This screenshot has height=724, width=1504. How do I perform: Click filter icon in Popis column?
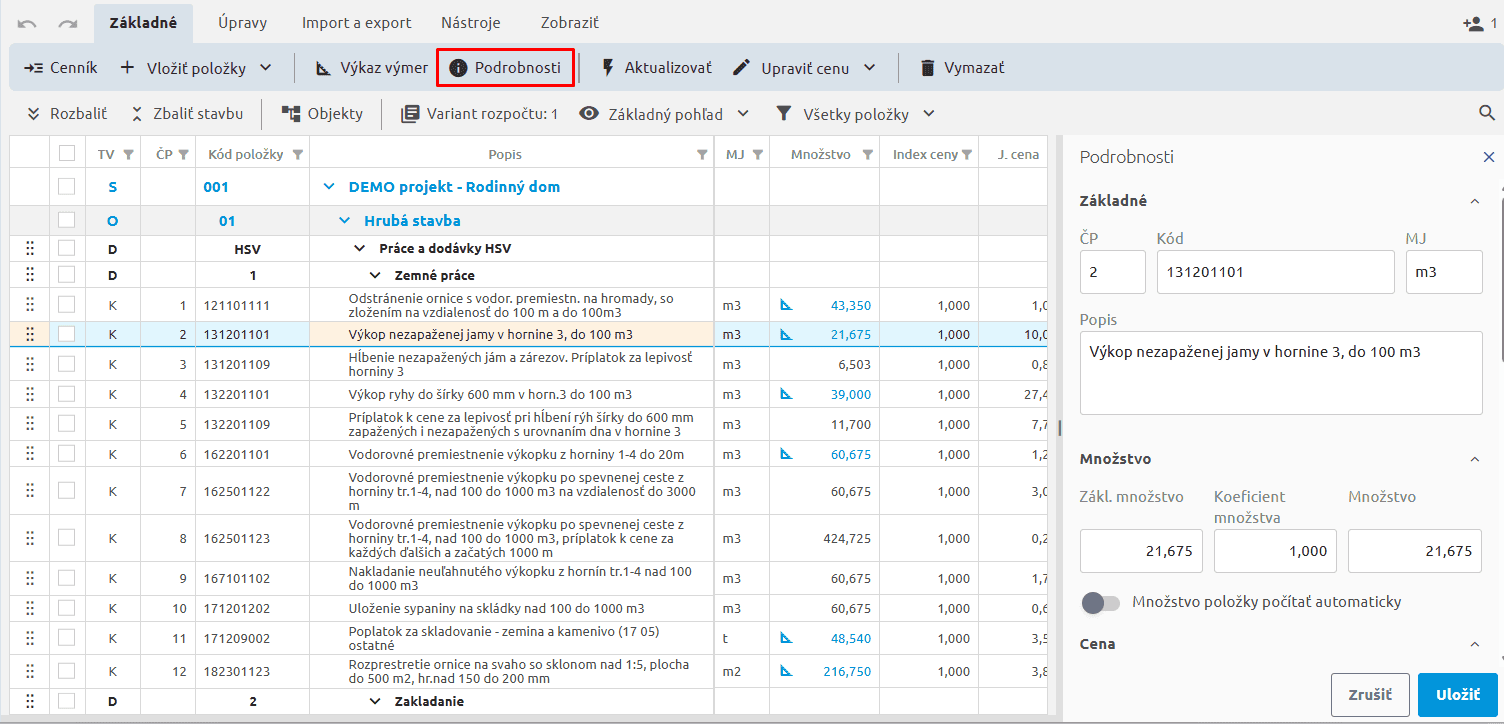pyautogui.click(x=701, y=154)
